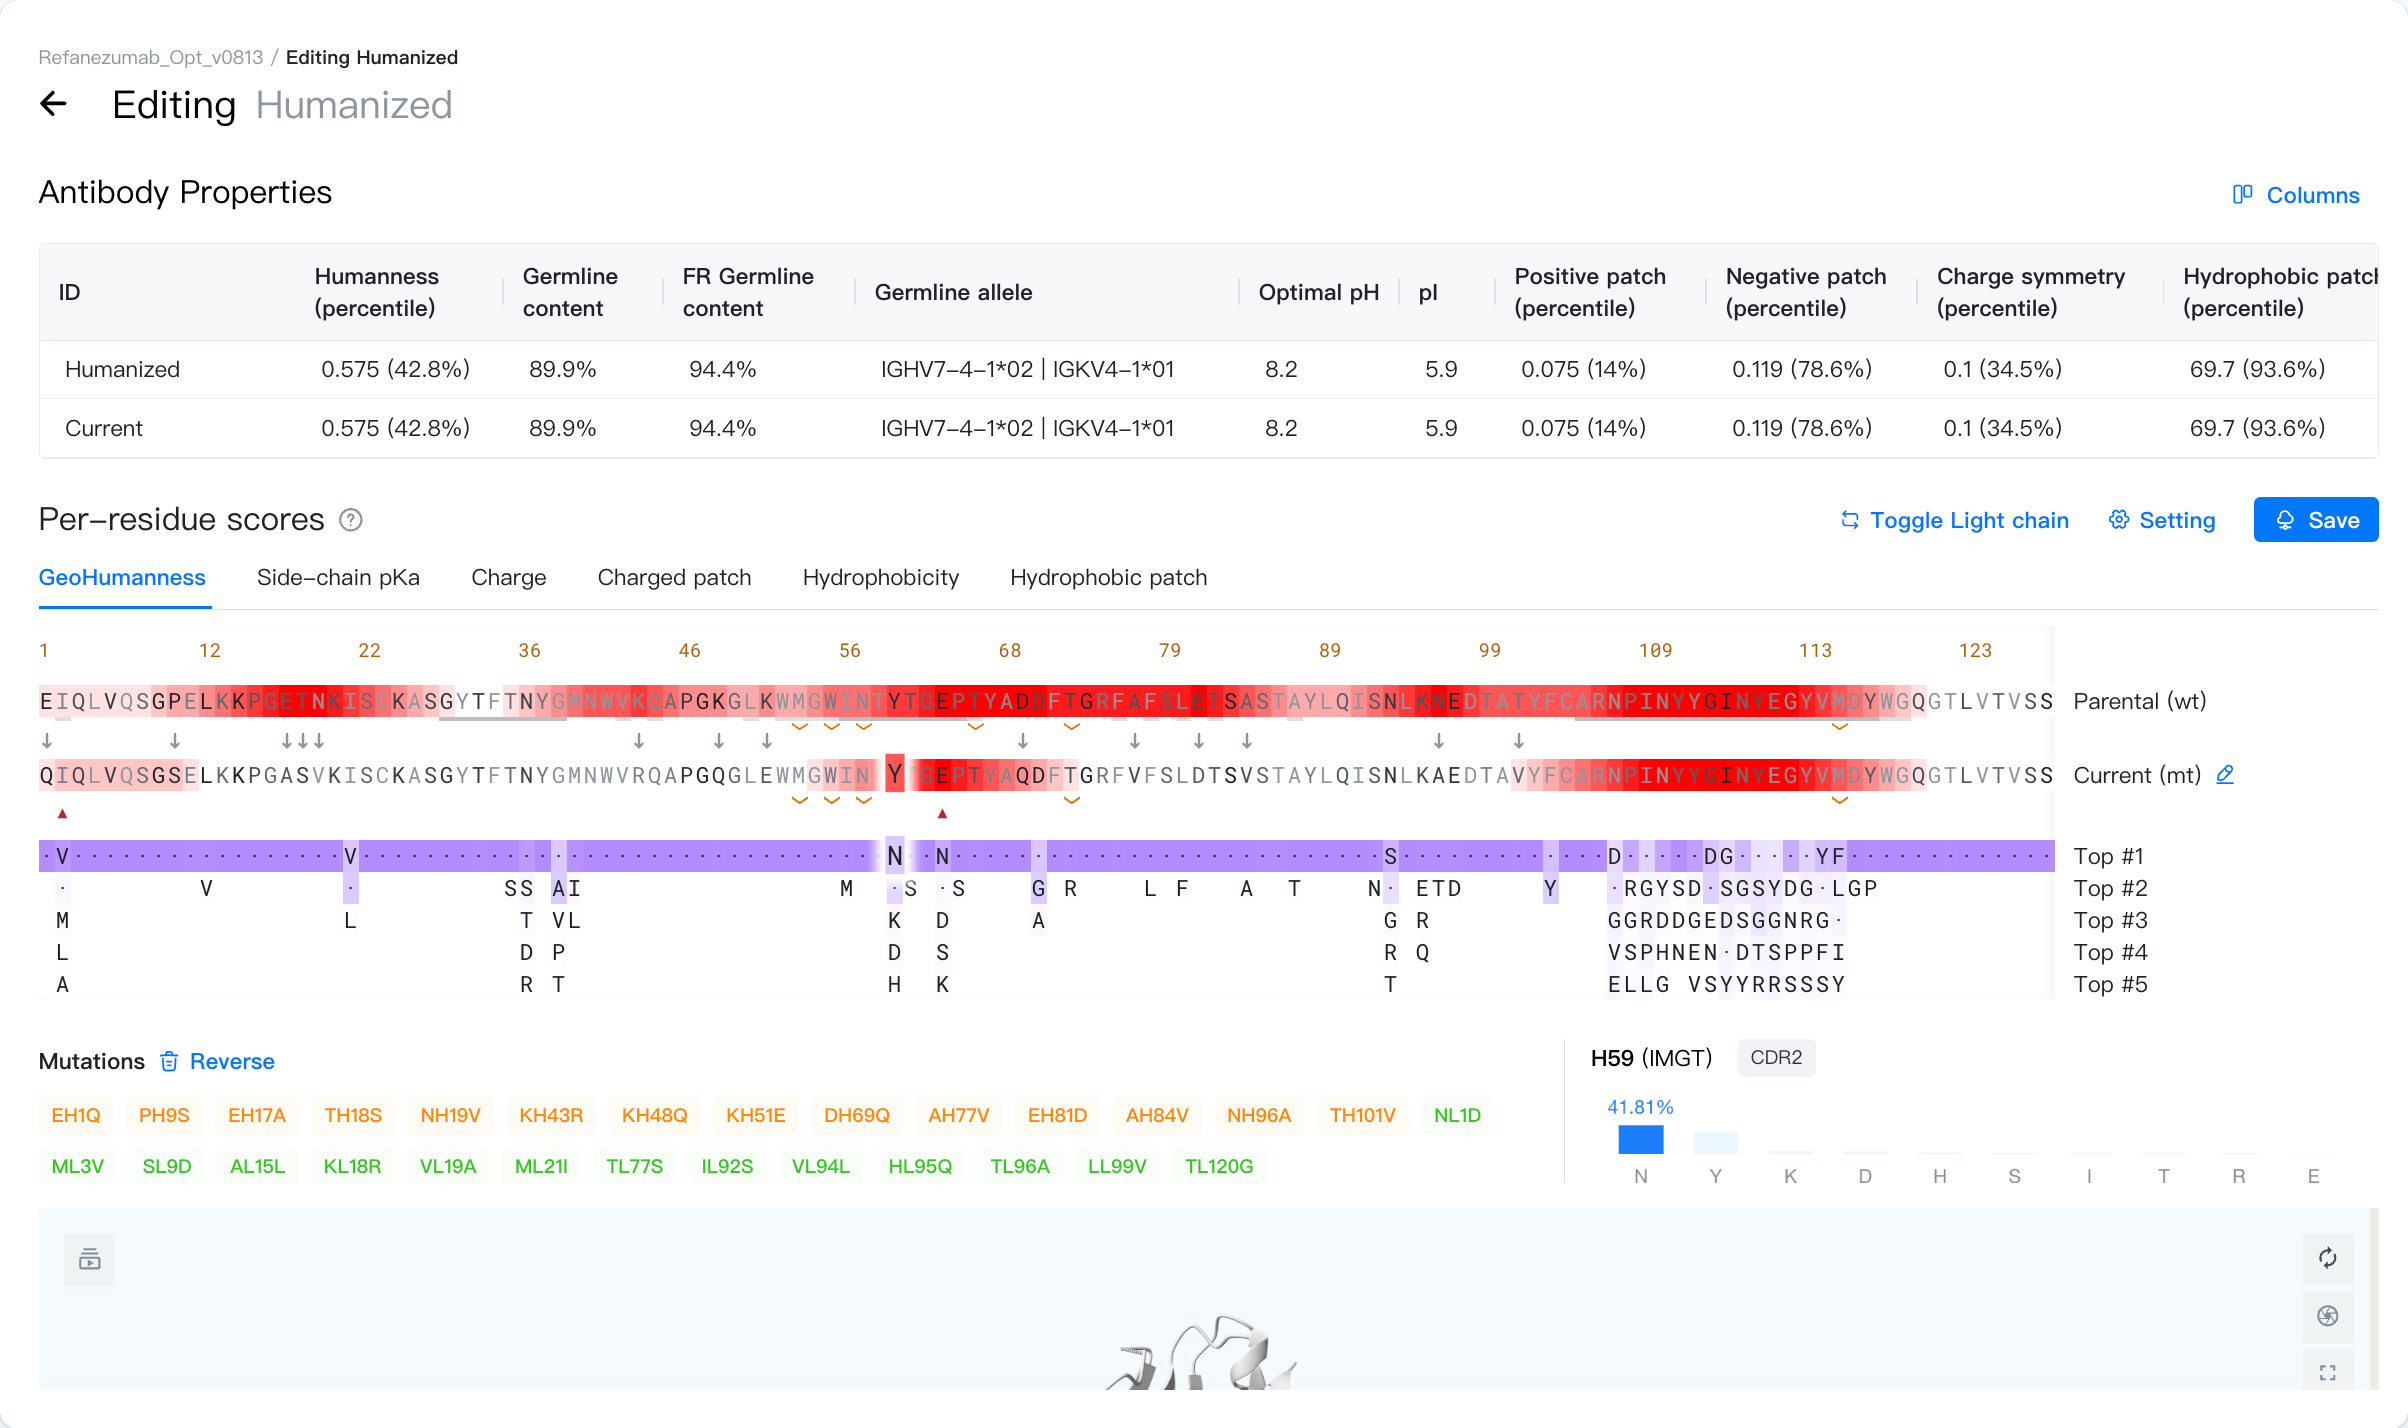Click the snapshot aperture icon in viewer
Image resolution: width=2408 pixels, height=1428 pixels.
[x=2328, y=1316]
